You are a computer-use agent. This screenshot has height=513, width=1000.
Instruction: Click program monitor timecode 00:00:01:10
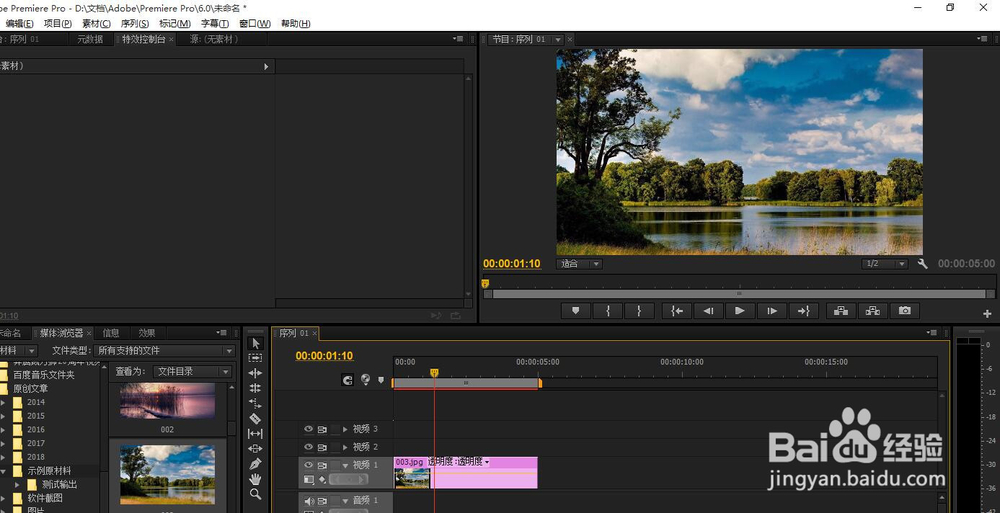(x=511, y=264)
